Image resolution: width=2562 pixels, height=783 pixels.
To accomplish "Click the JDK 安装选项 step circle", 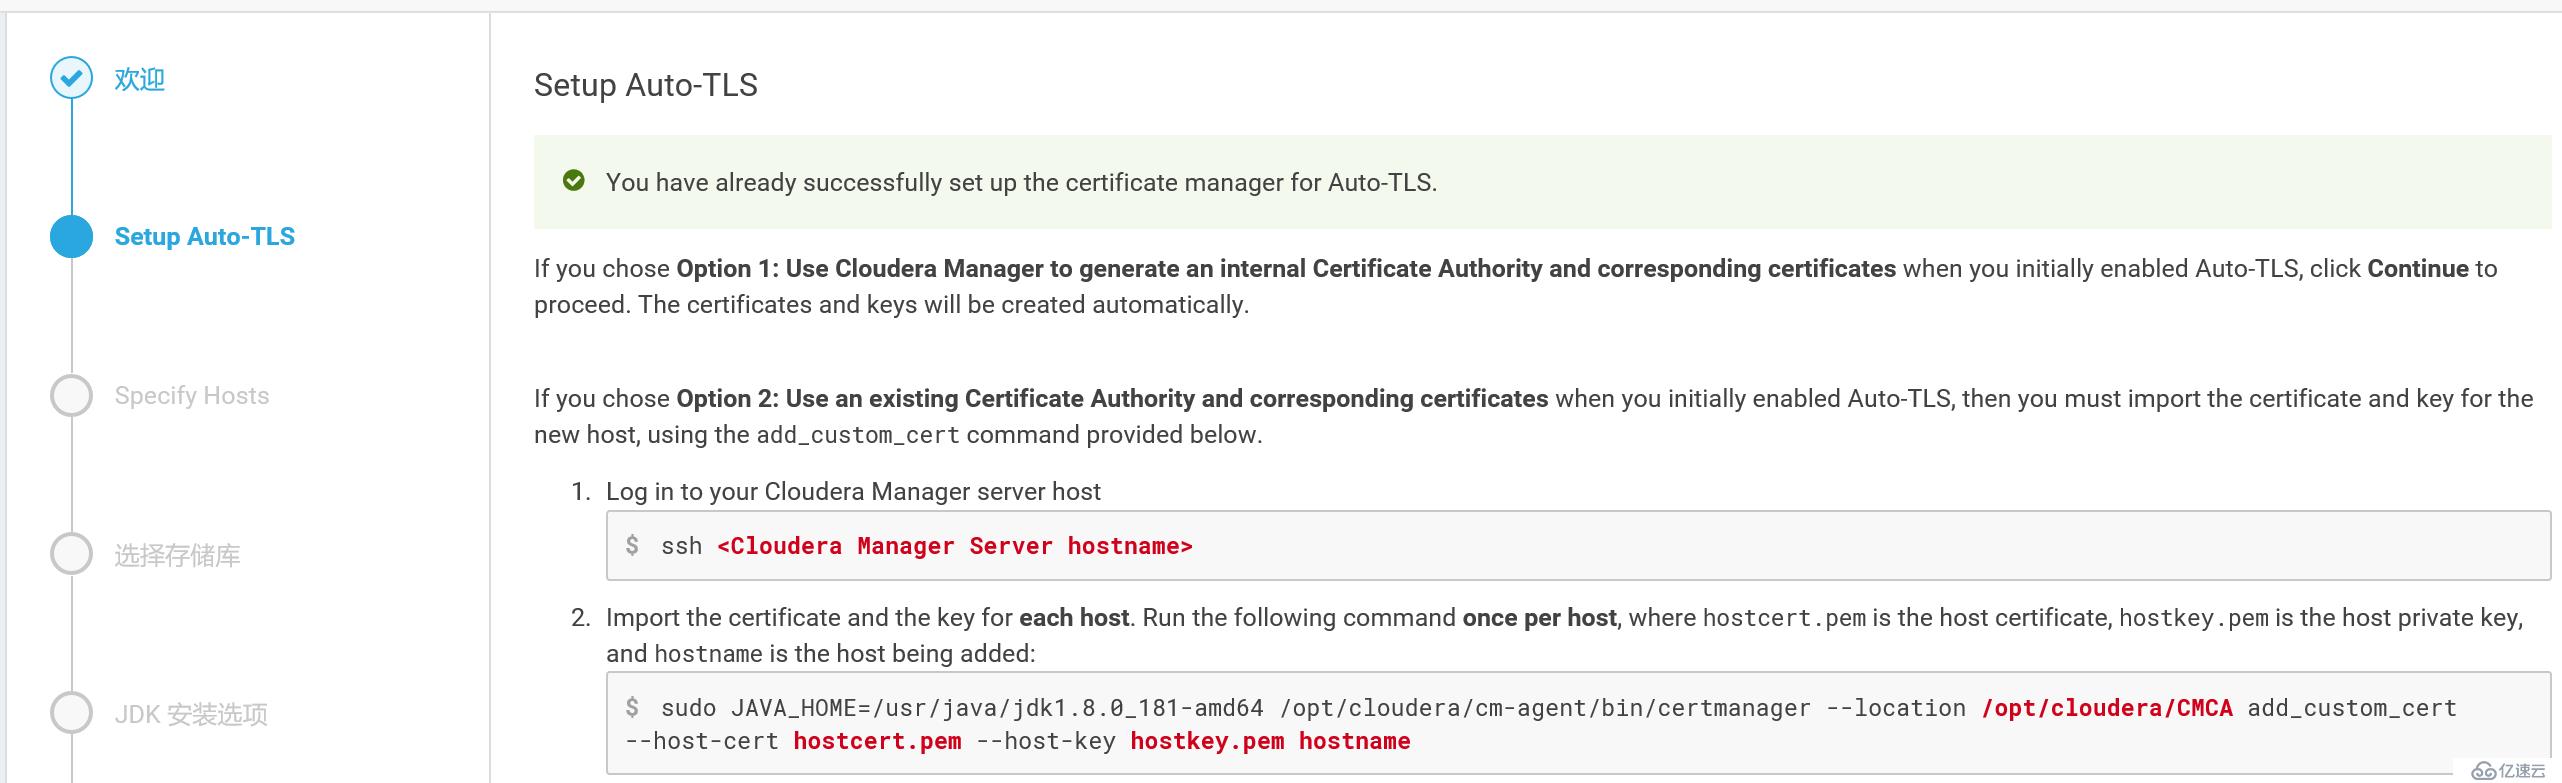I will [x=71, y=713].
